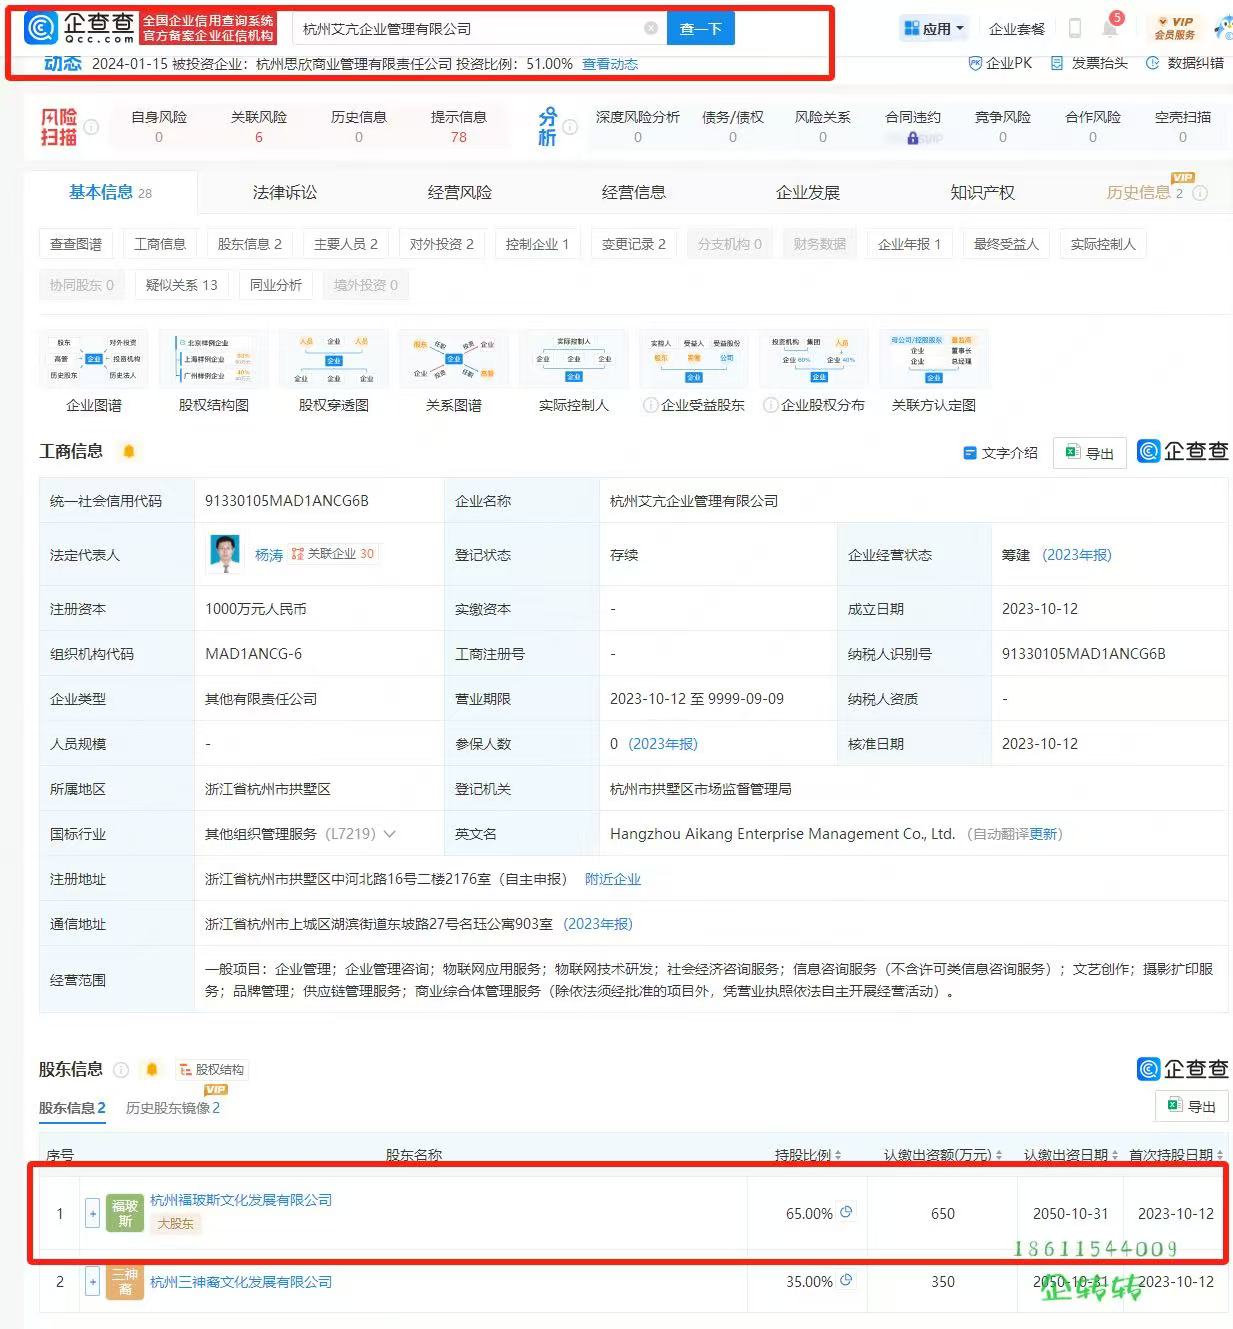Switch to the 企业发展 tab
1233x1329 pixels.
[808, 192]
